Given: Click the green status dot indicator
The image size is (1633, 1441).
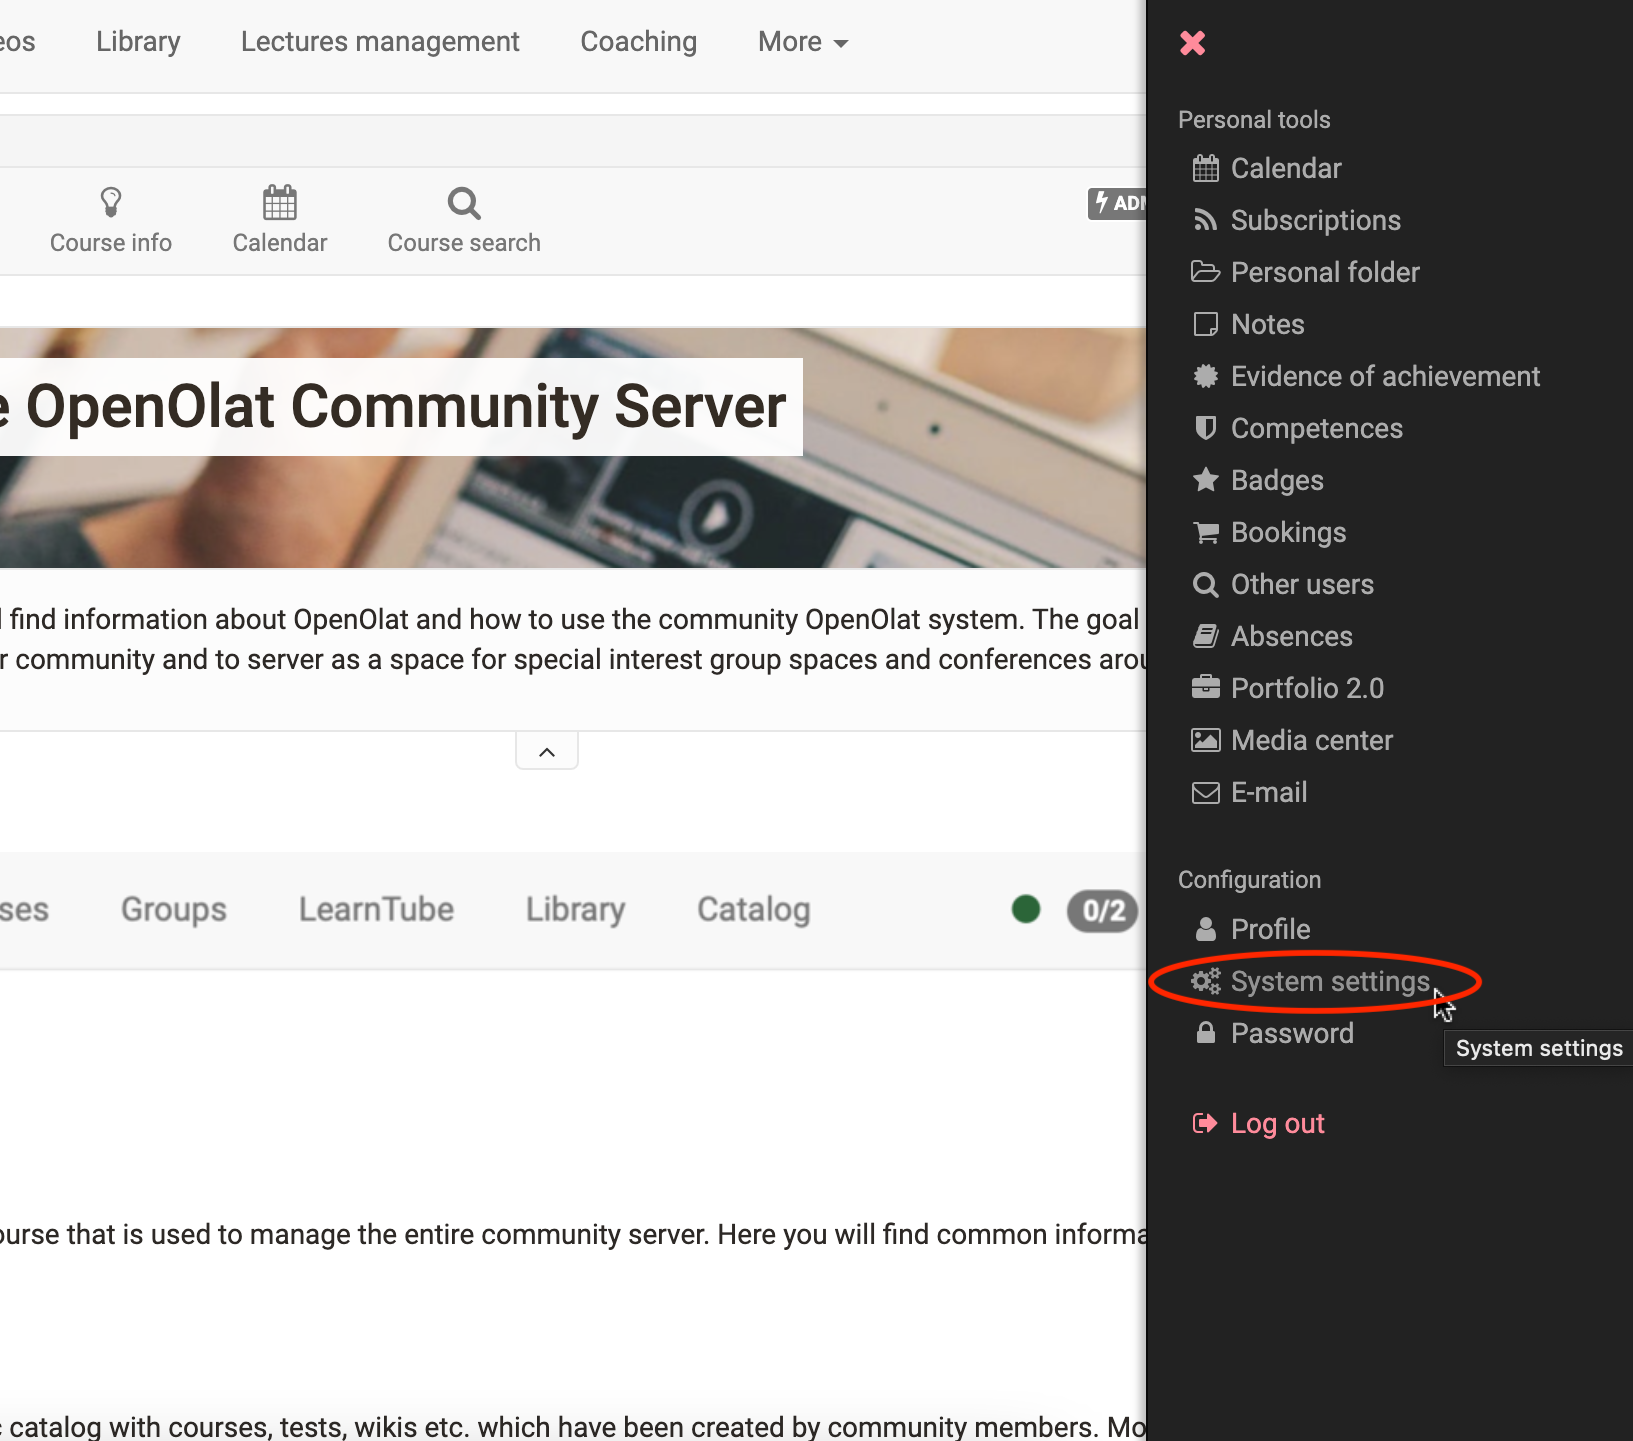Looking at the screenshot, I should (1026, 909).
